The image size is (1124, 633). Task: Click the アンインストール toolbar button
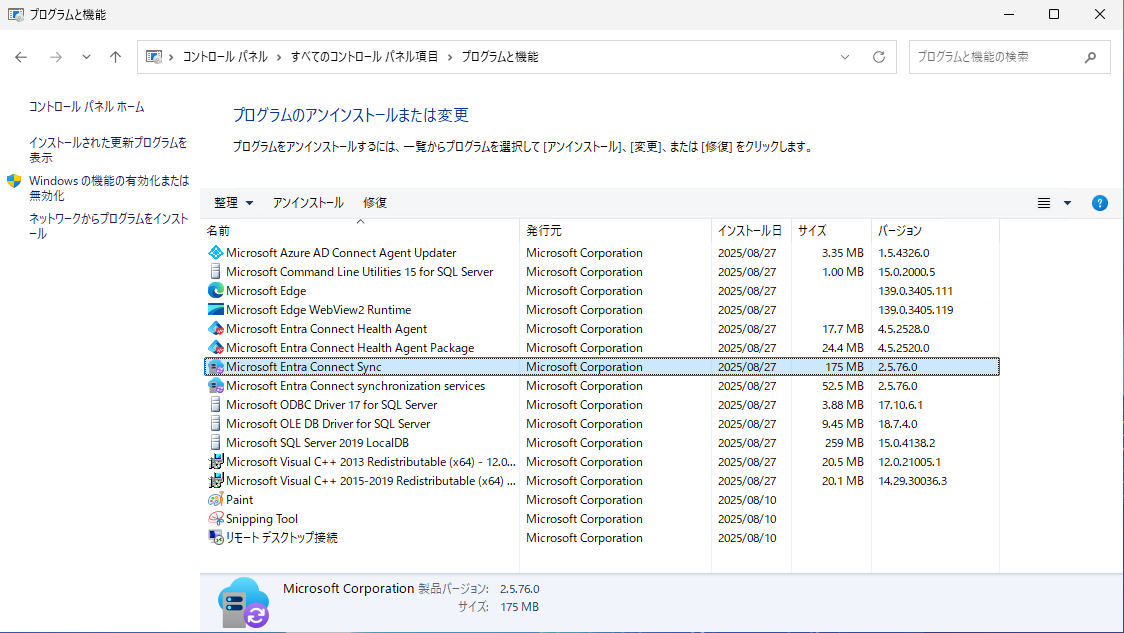point(308,203)
